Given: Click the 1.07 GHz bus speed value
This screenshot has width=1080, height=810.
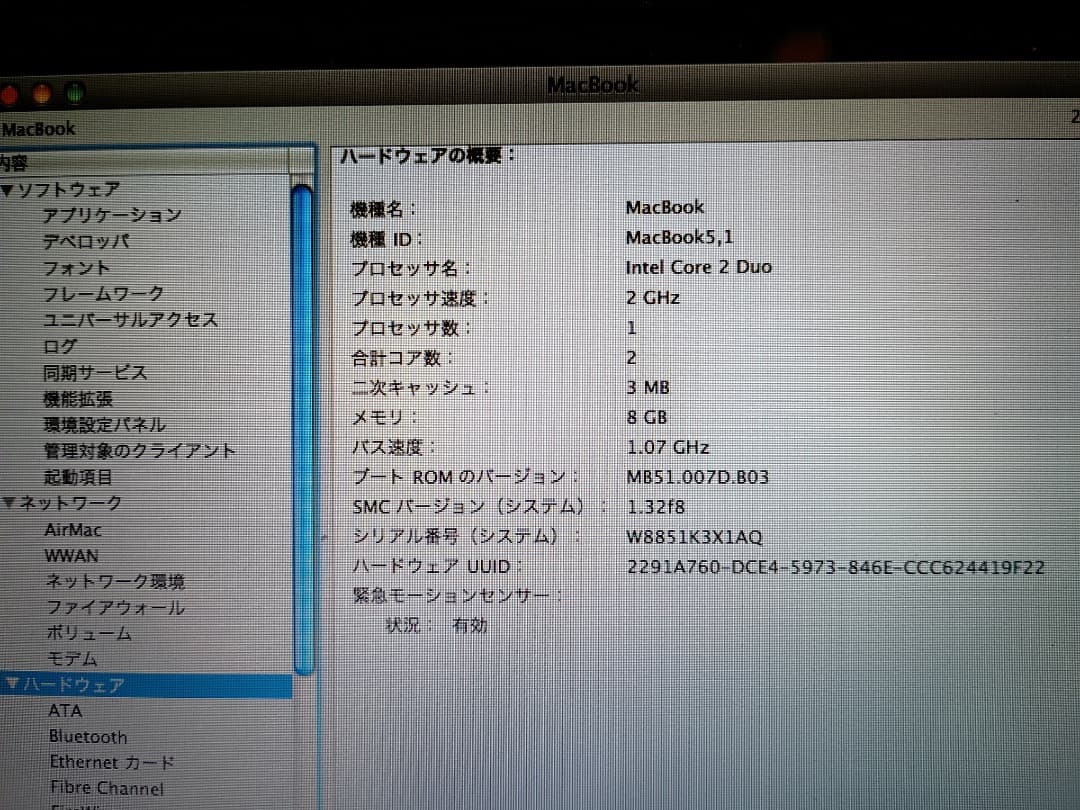Looking at the screenshot, I should coord(667,448).
